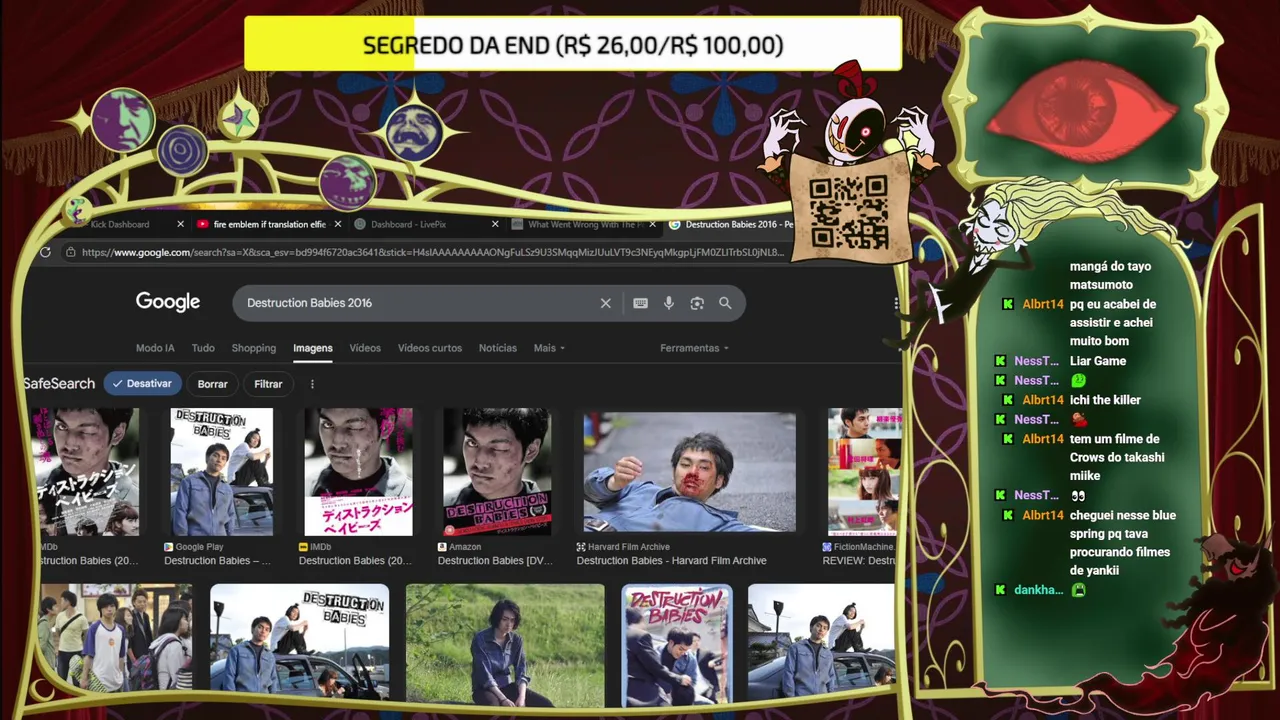Close the Kick Dashboard tab
The height and width of the screenshot is (720, 1280).
[180, 224]
